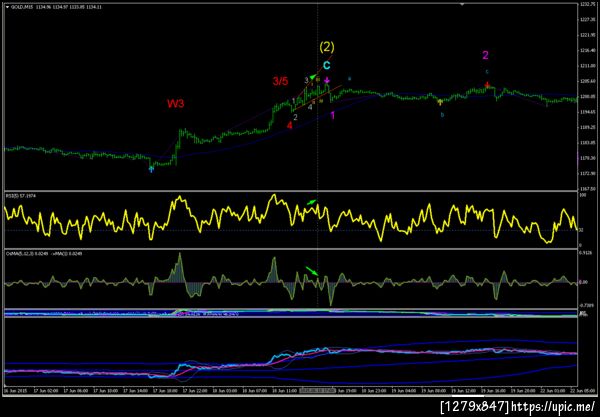Select the cyan C wave label
The image size is (600, 417).
click(326, 65)
